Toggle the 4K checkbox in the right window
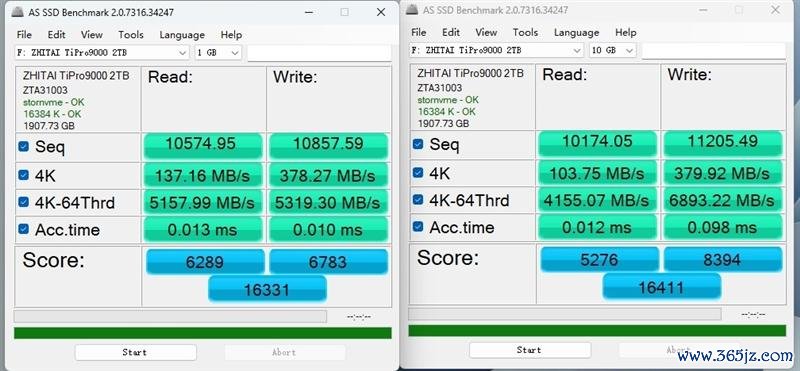 point(418,172)
